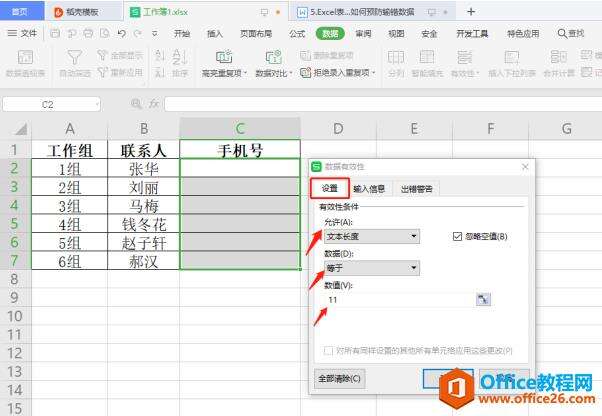This screenshot has height=416, width=602.
Task: Click the range selector icon beside 数值 field
Action: 484,299
